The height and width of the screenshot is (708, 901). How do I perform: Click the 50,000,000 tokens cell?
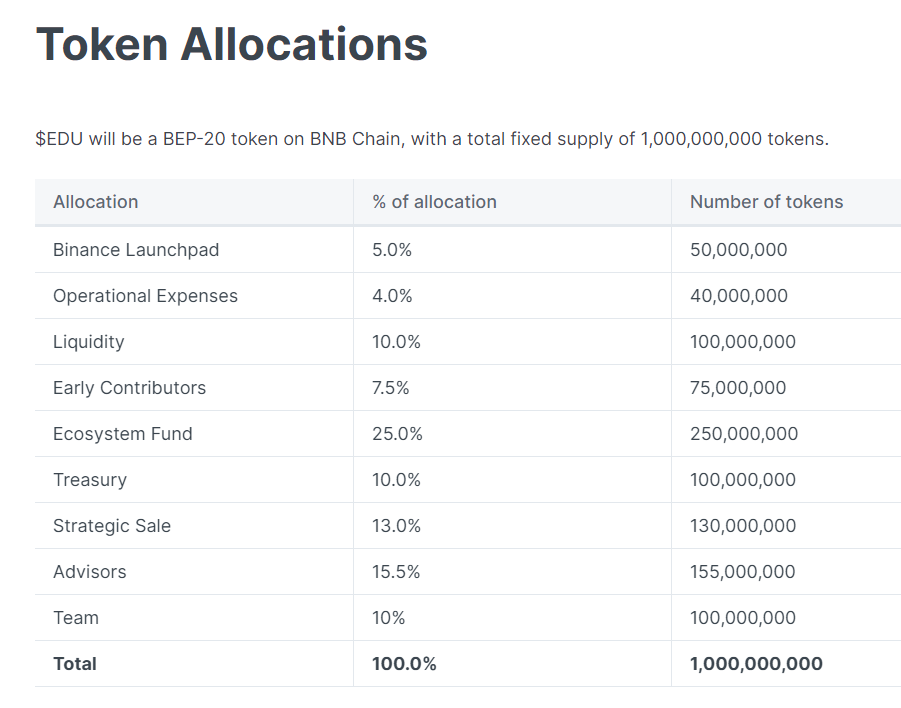[x=738, y=250]
